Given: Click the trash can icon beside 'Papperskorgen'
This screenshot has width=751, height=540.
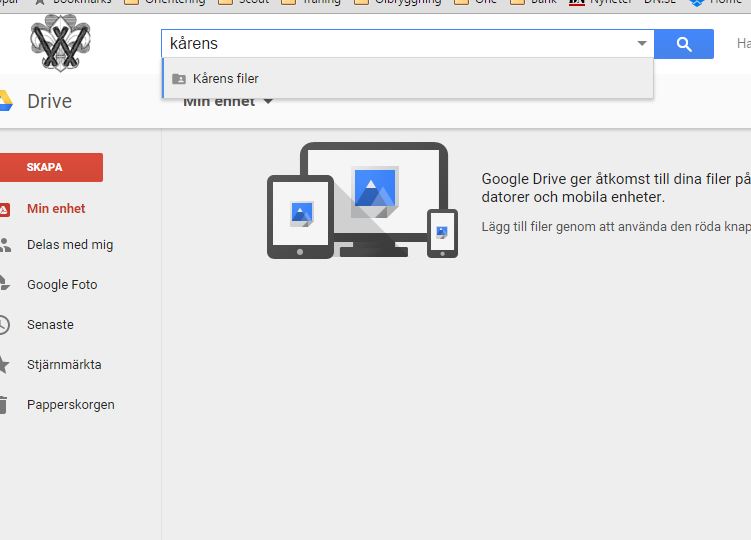Looking at the screenshot, I should click(3, 405).
